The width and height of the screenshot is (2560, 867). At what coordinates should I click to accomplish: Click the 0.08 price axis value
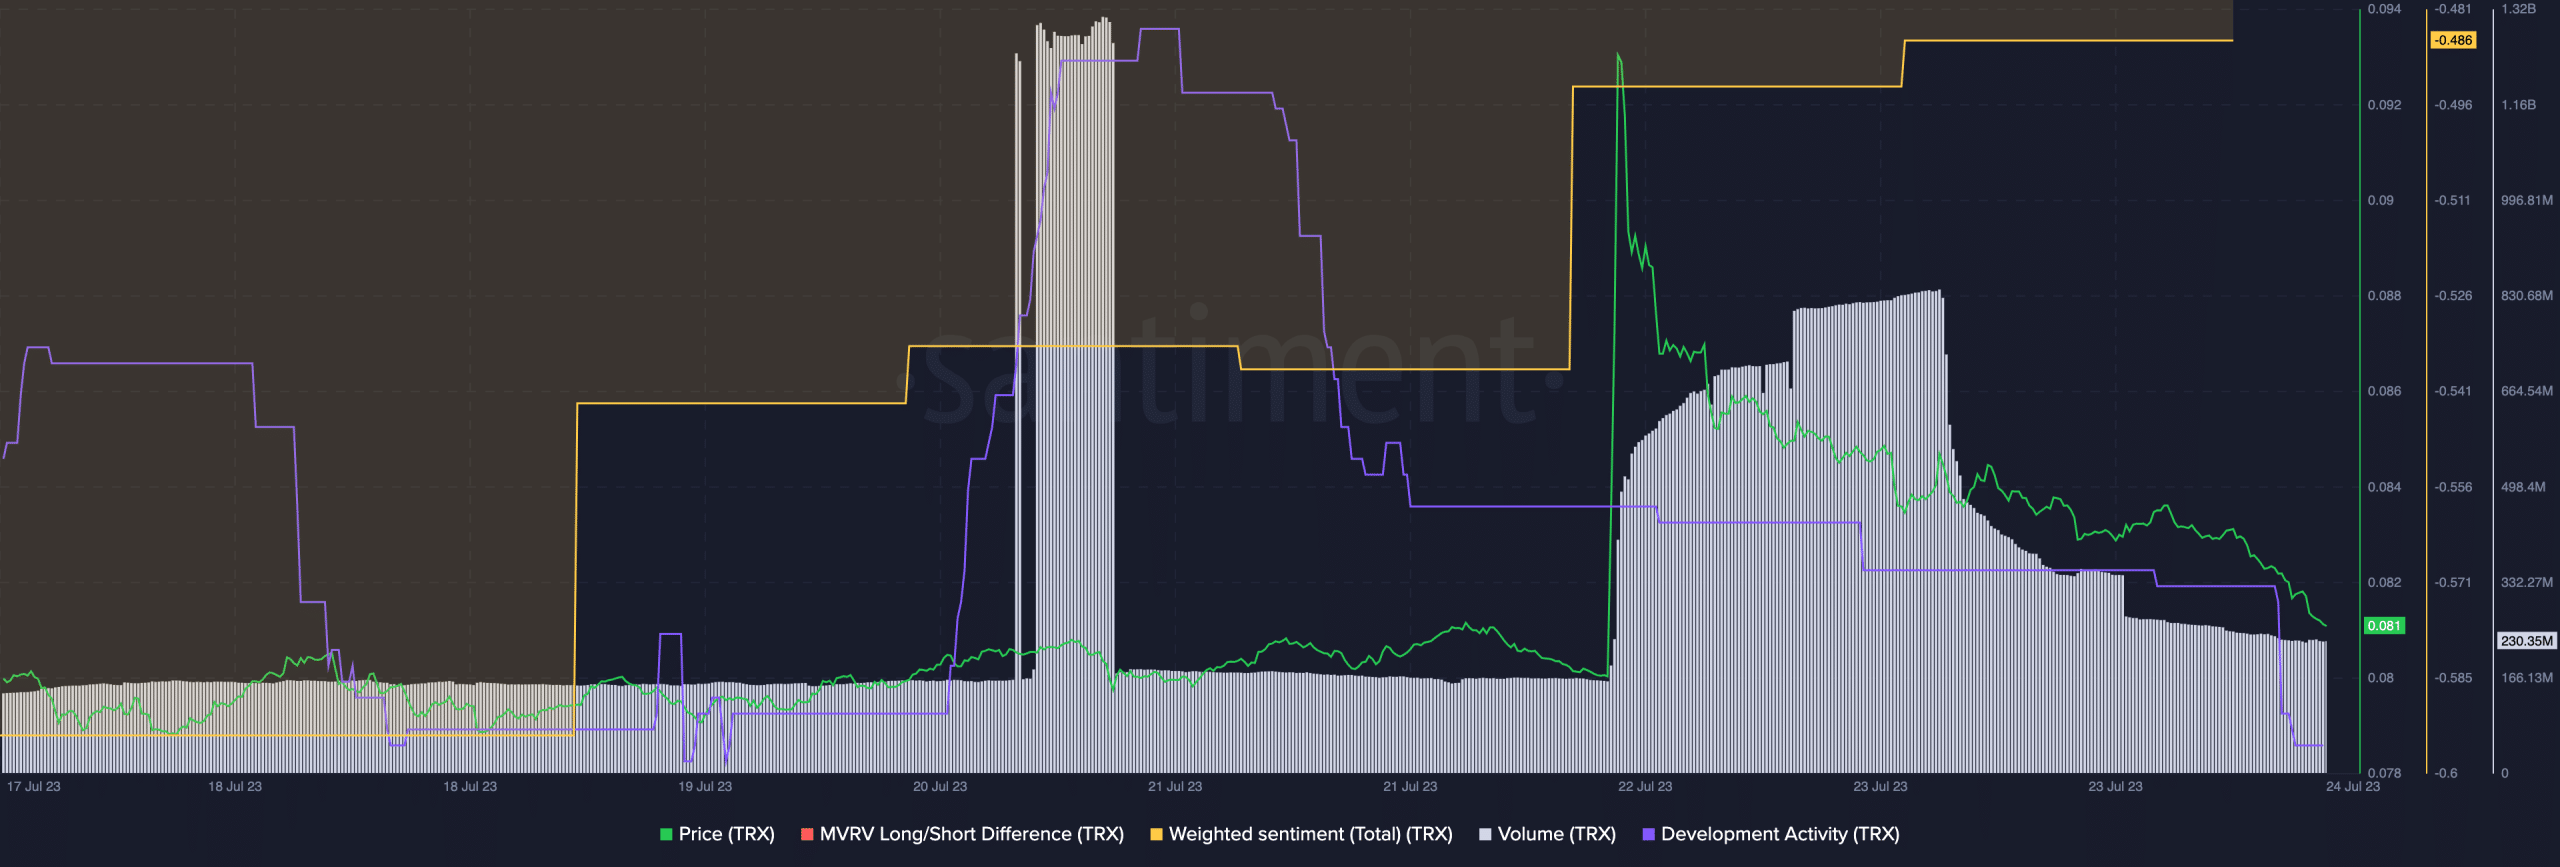2381,678
